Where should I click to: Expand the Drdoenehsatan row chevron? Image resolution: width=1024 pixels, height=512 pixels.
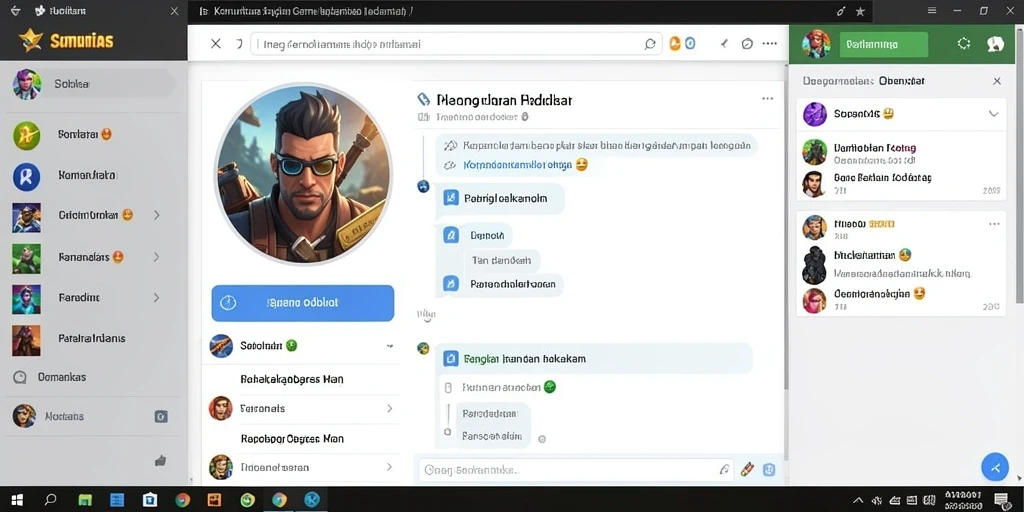389,467
